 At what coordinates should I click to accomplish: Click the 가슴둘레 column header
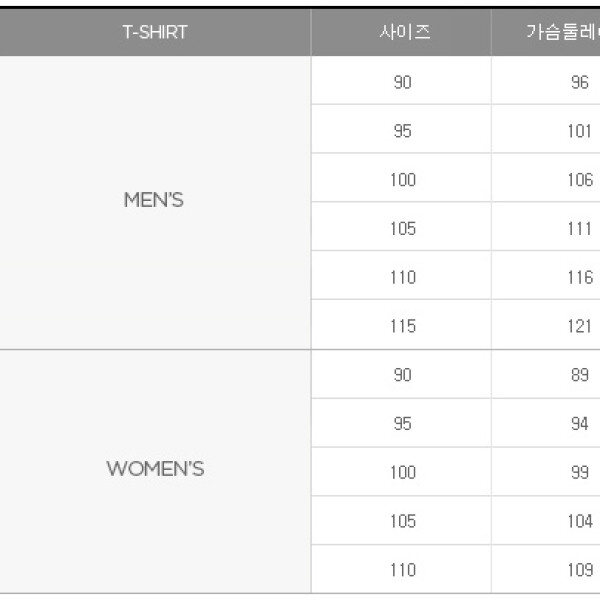point(562,32)
